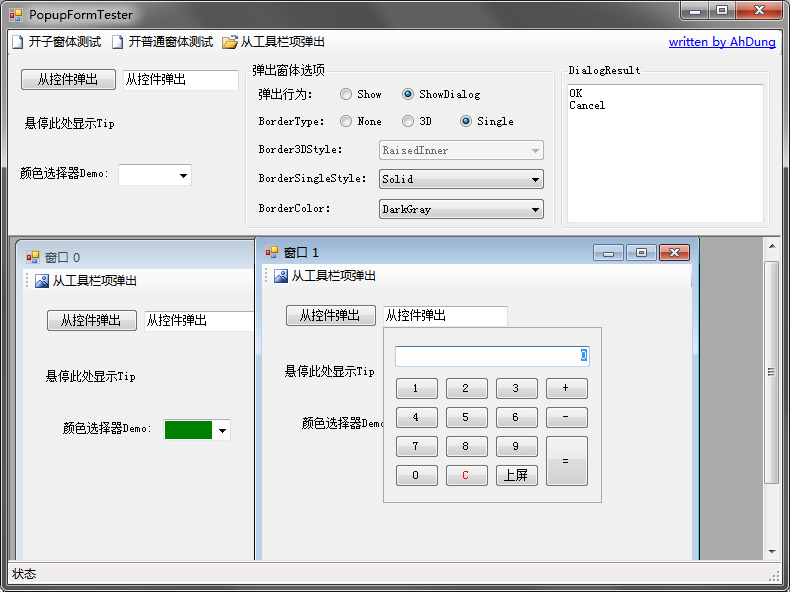Screen dimensions: 790x592
Task: Click the calculator equals key
Action: coord(566,461)
